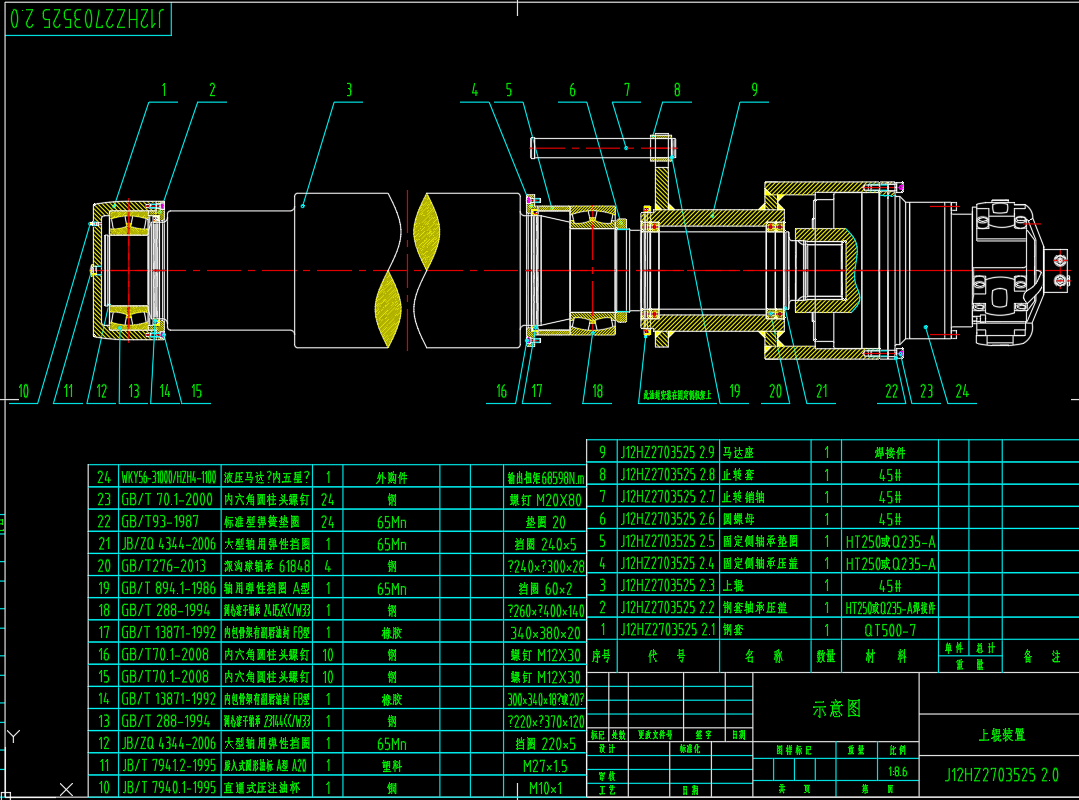Select the 示意图 title block text

point(835,709)
